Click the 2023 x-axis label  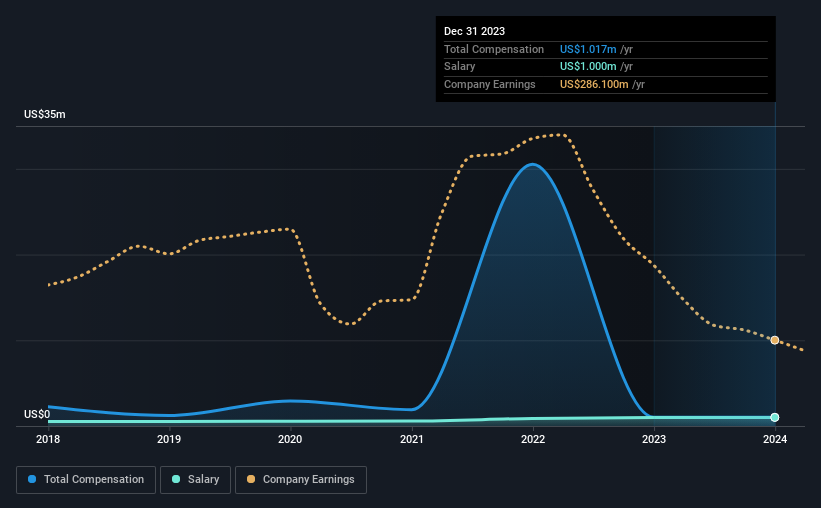pos(654,439)
